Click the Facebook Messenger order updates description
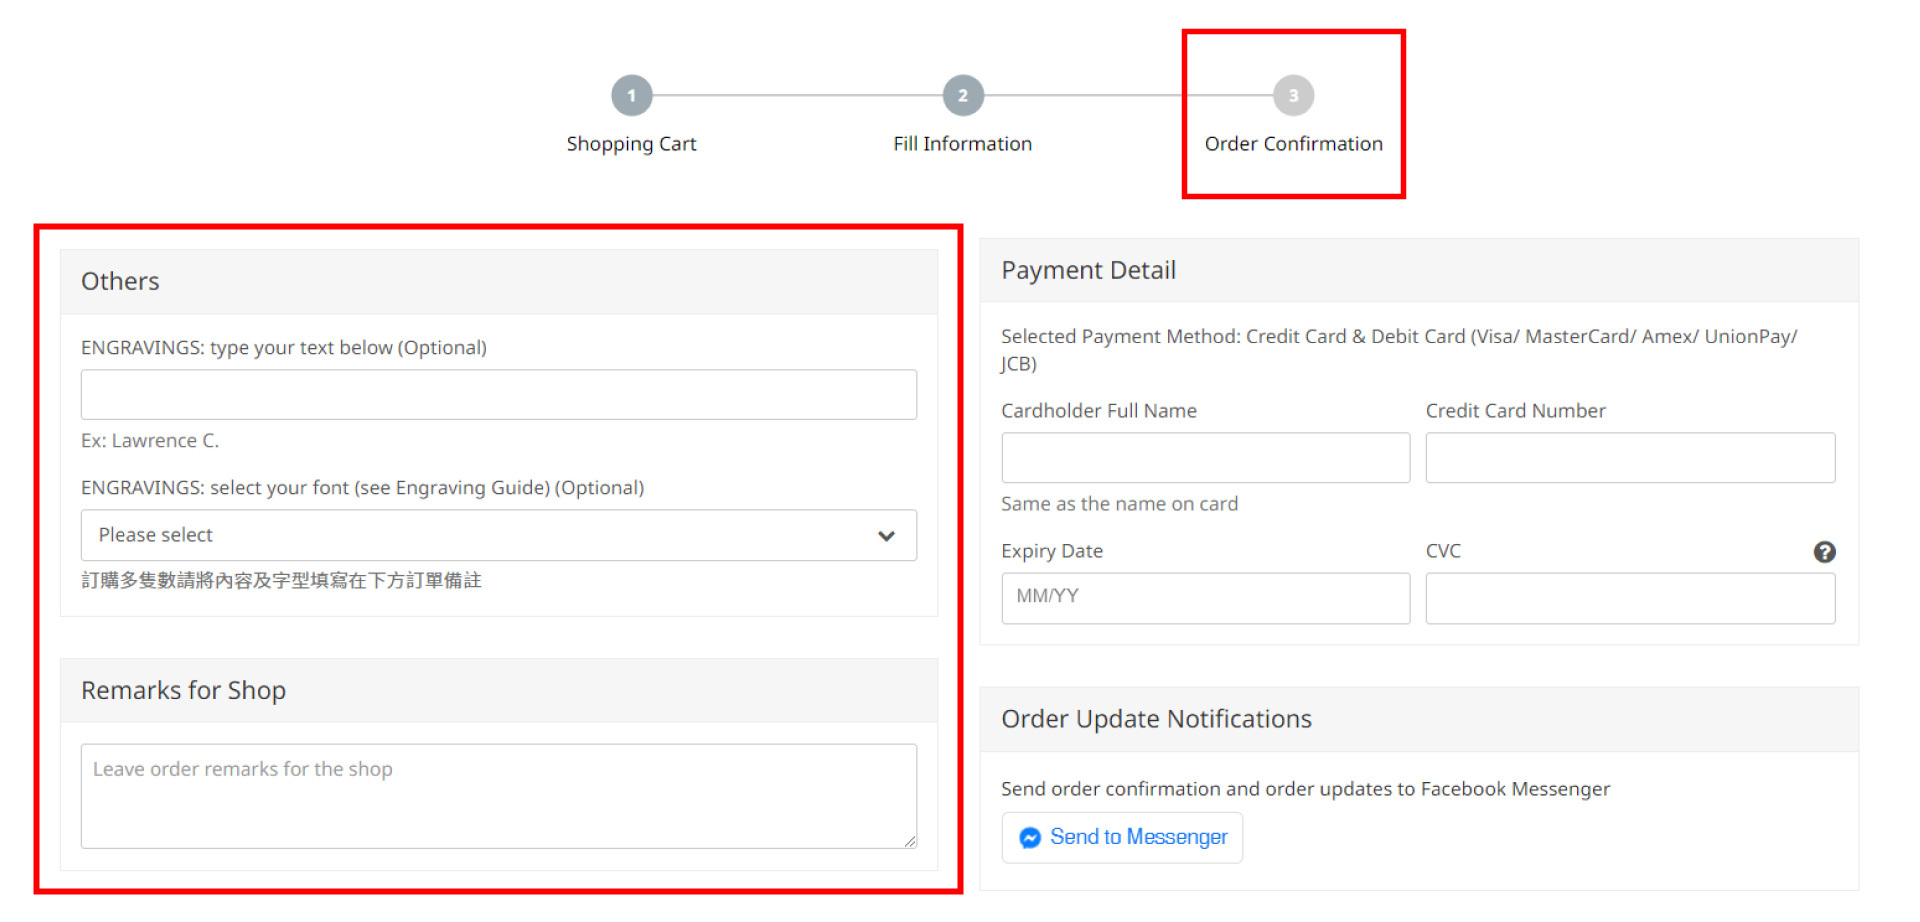Screen dimensions: 1920x922 pyautogui.click(x=1305, y=789)
